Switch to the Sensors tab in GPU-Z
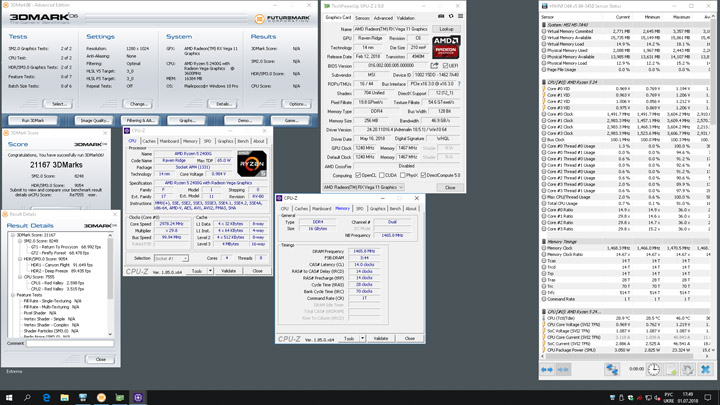Viewport: 720px width, 405px height. point(361,18)
